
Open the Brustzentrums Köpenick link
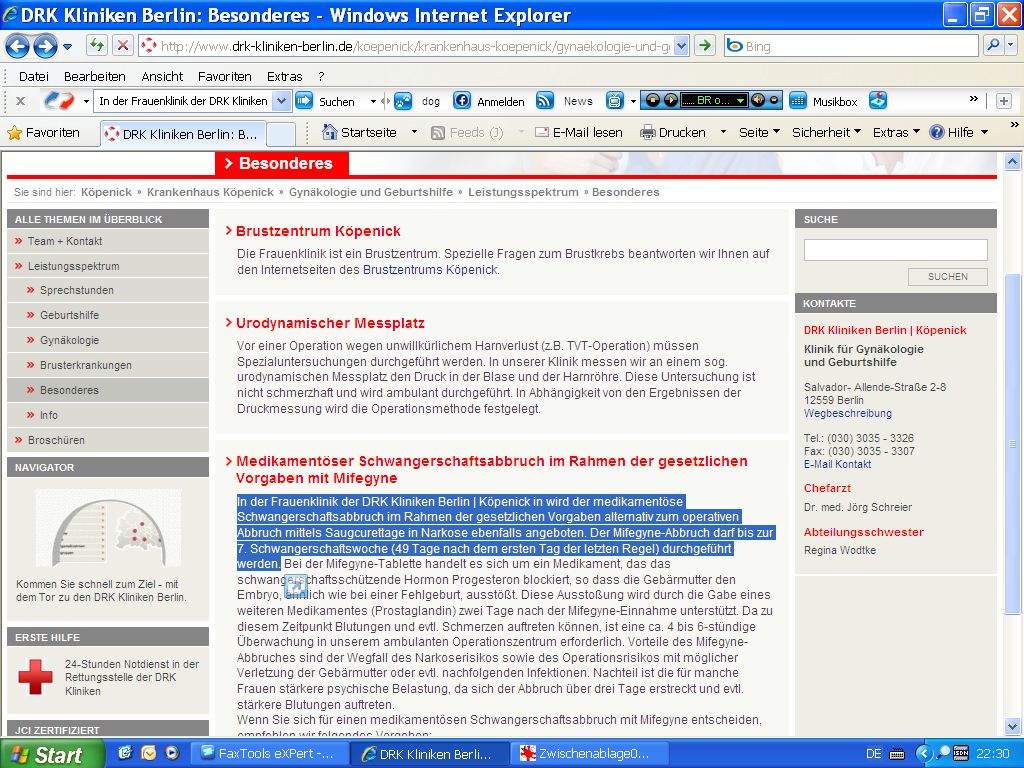[x=430, y=270]
